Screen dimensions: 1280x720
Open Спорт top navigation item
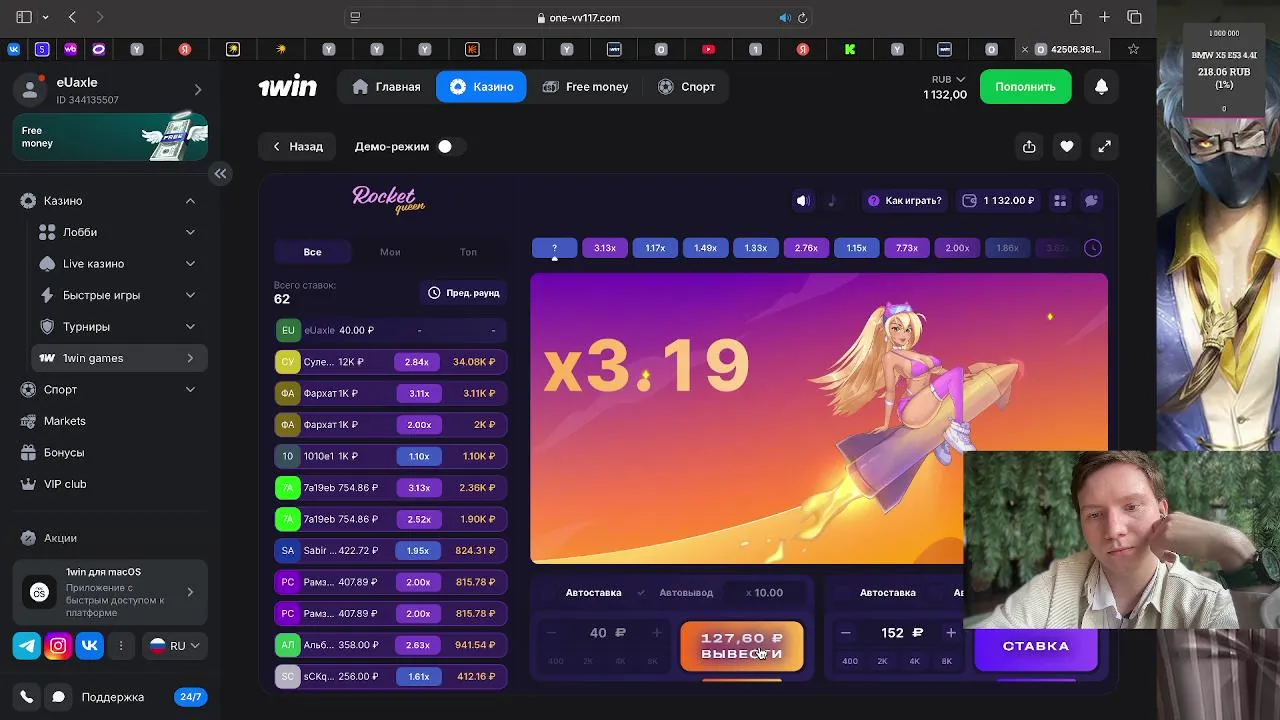click(687, 87)
